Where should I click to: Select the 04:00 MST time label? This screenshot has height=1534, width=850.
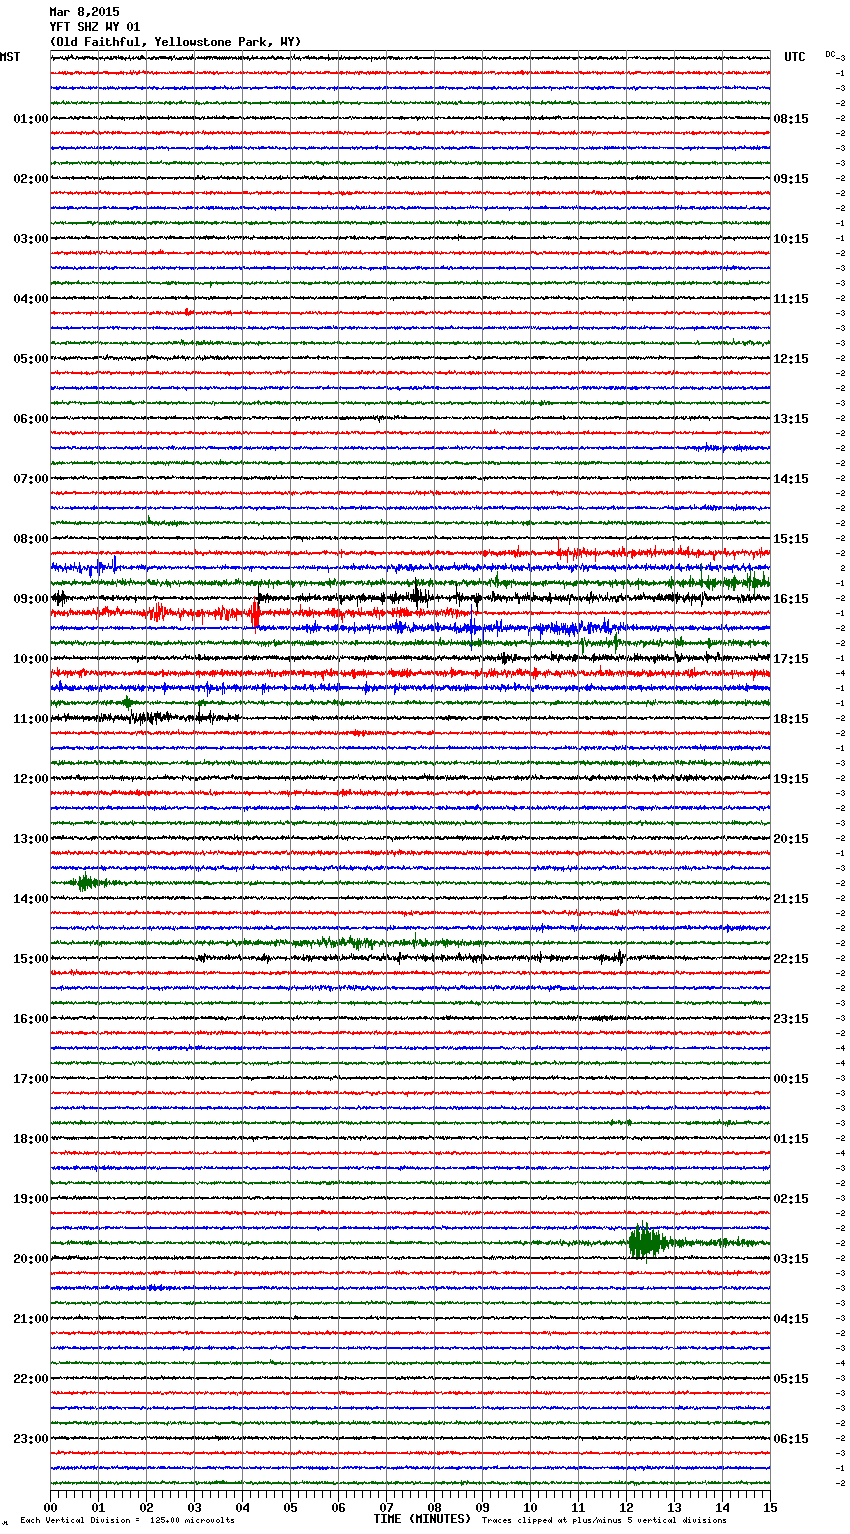coord(31,299)
